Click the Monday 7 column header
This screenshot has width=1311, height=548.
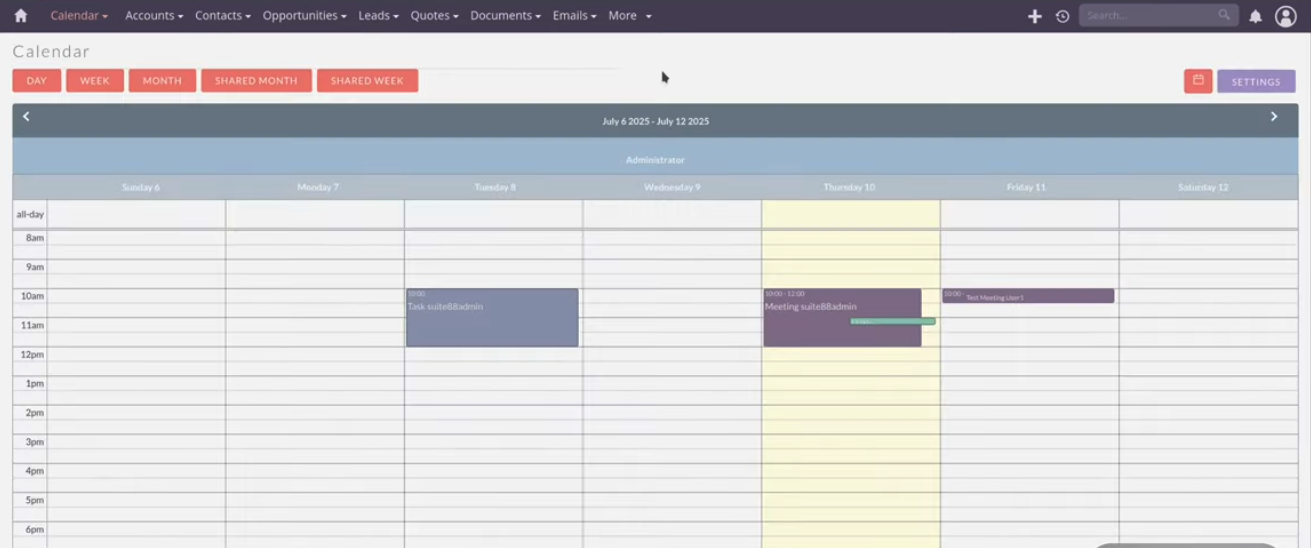(318, 187)
